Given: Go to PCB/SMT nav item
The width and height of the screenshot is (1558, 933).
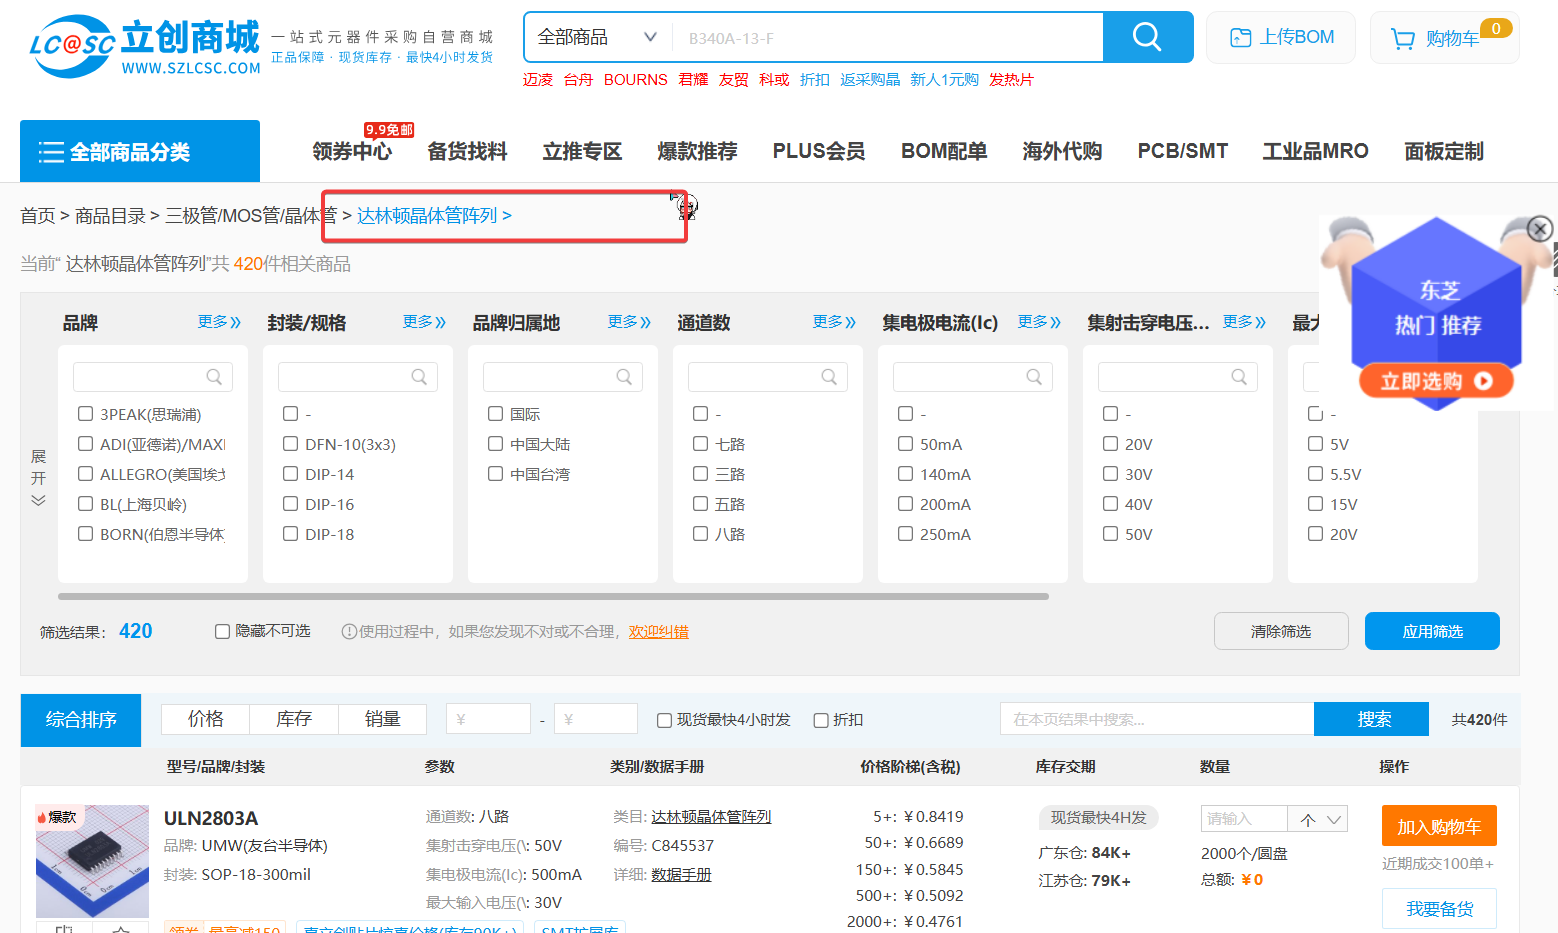Looking at the screenshot, I should tap(1183, 151).
